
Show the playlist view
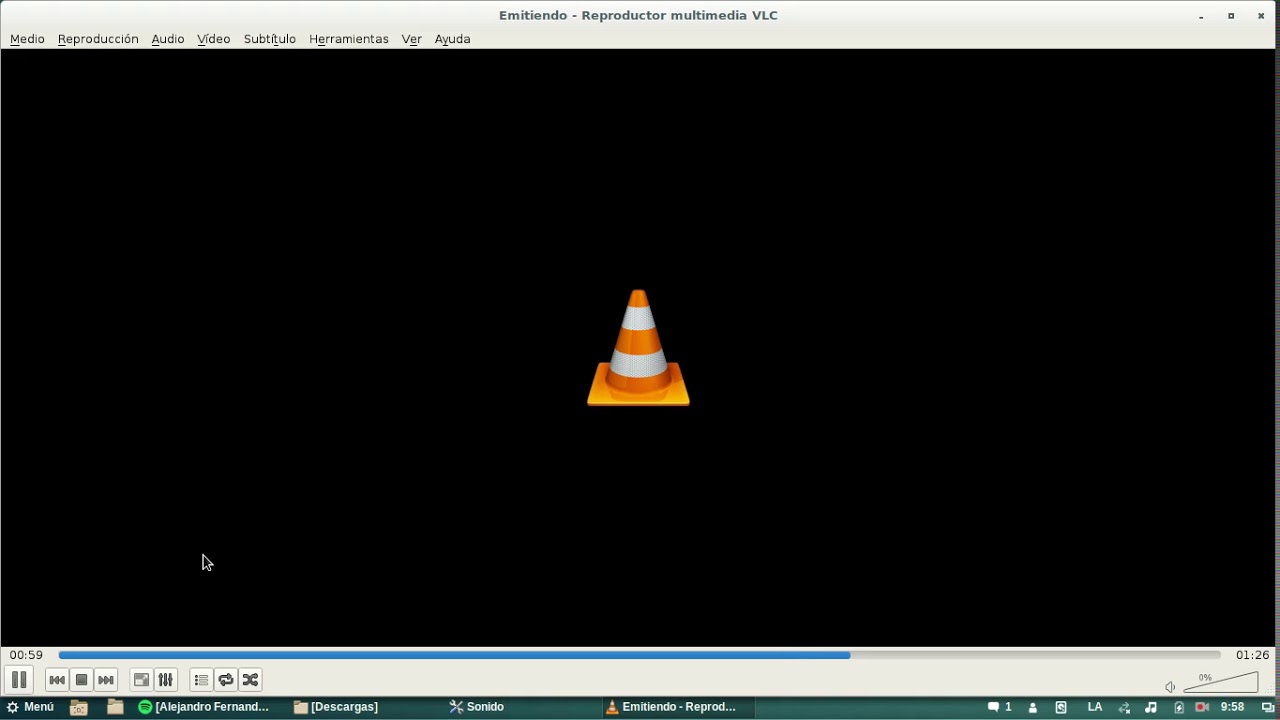tap(201, 680)
